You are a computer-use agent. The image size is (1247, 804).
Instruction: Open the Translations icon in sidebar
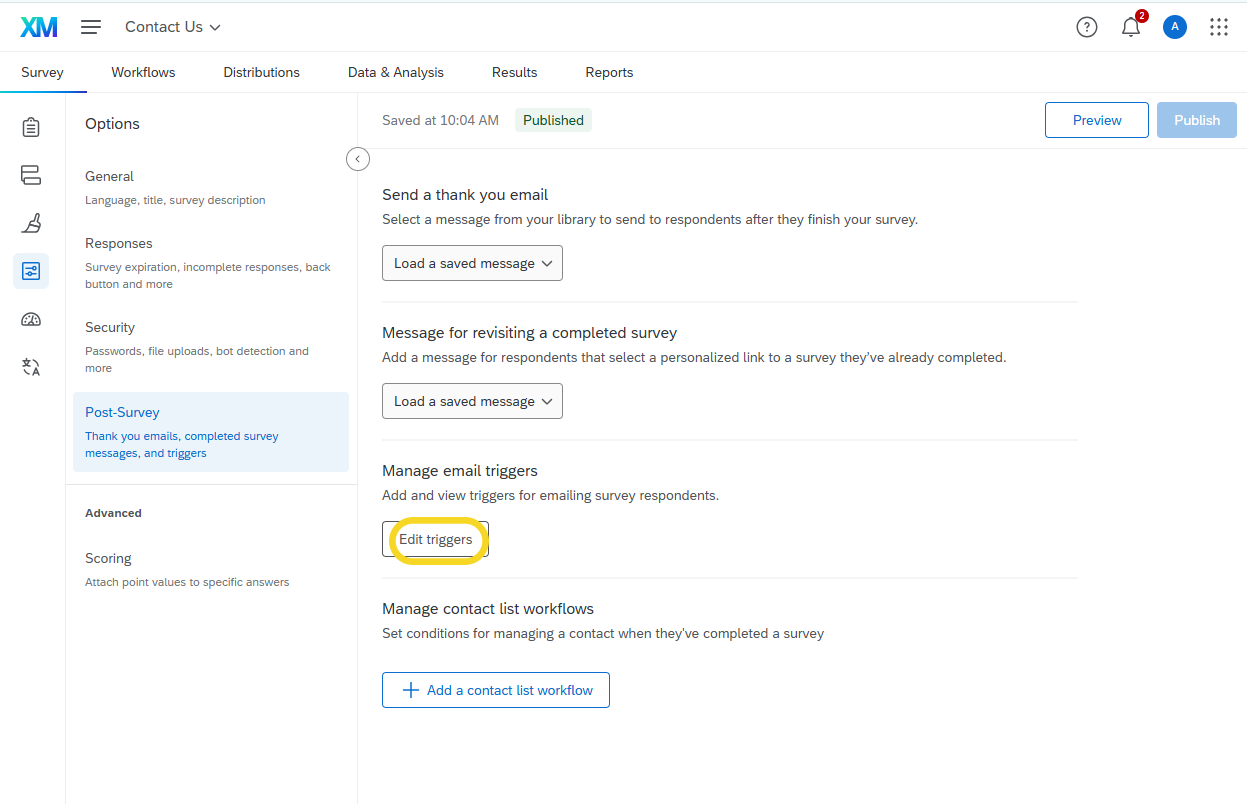tap(31, 367)
